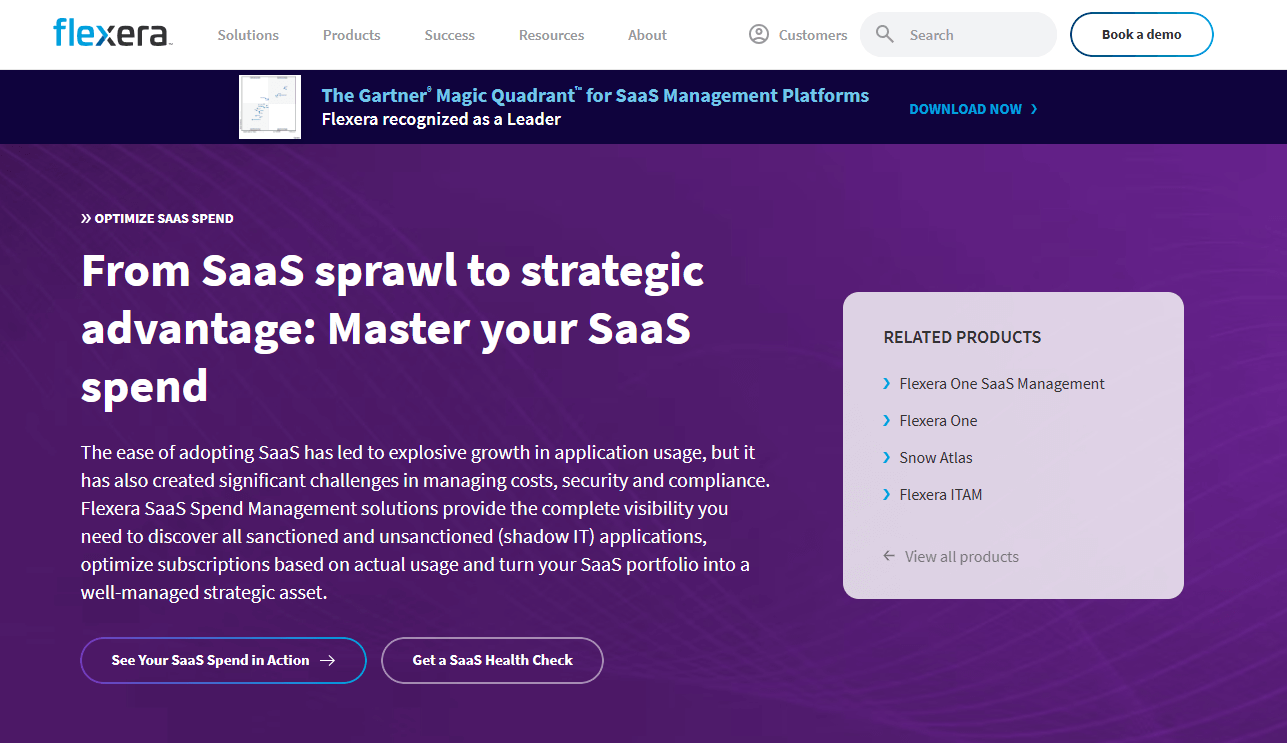Click the chevron beside Download Now
The height and width of the screenshot is (743, 1287).
(x=1034, y=109)
